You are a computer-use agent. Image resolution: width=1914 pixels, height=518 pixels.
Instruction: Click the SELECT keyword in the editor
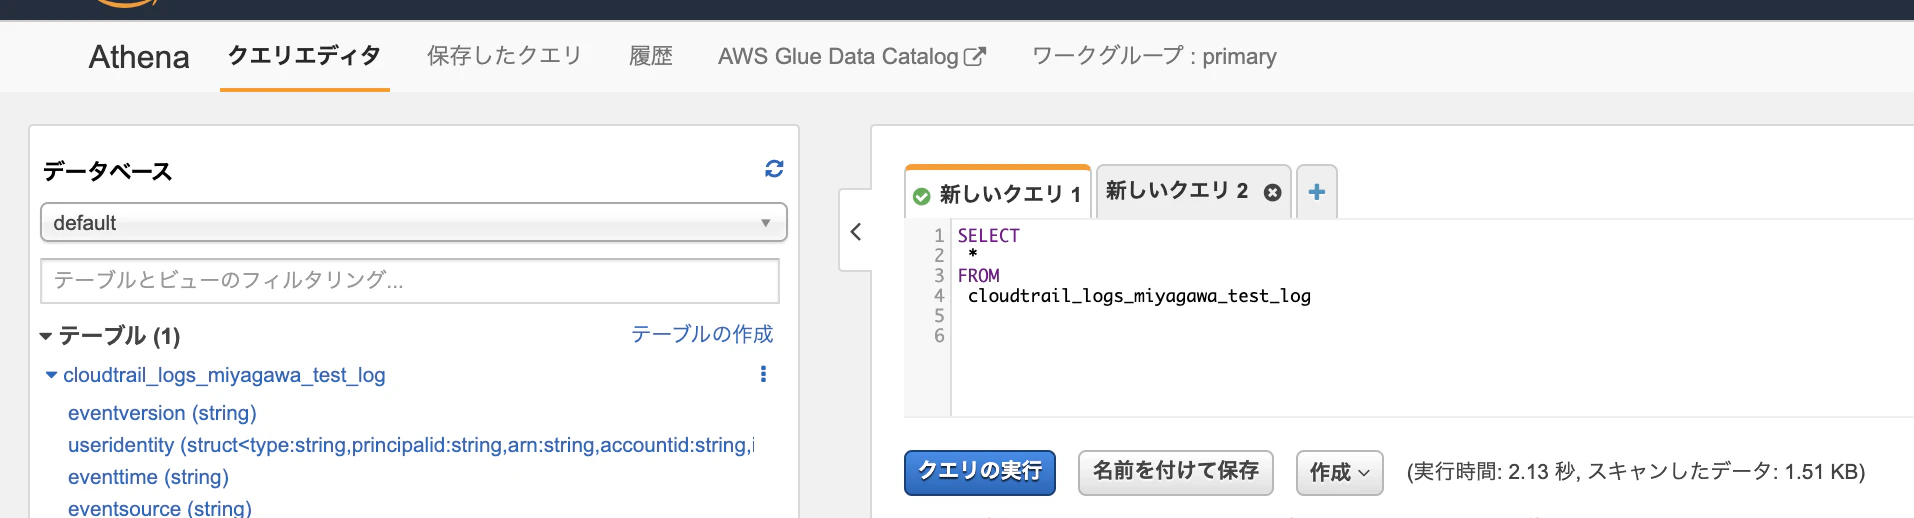pyautogui.click(x=988, y=236)
